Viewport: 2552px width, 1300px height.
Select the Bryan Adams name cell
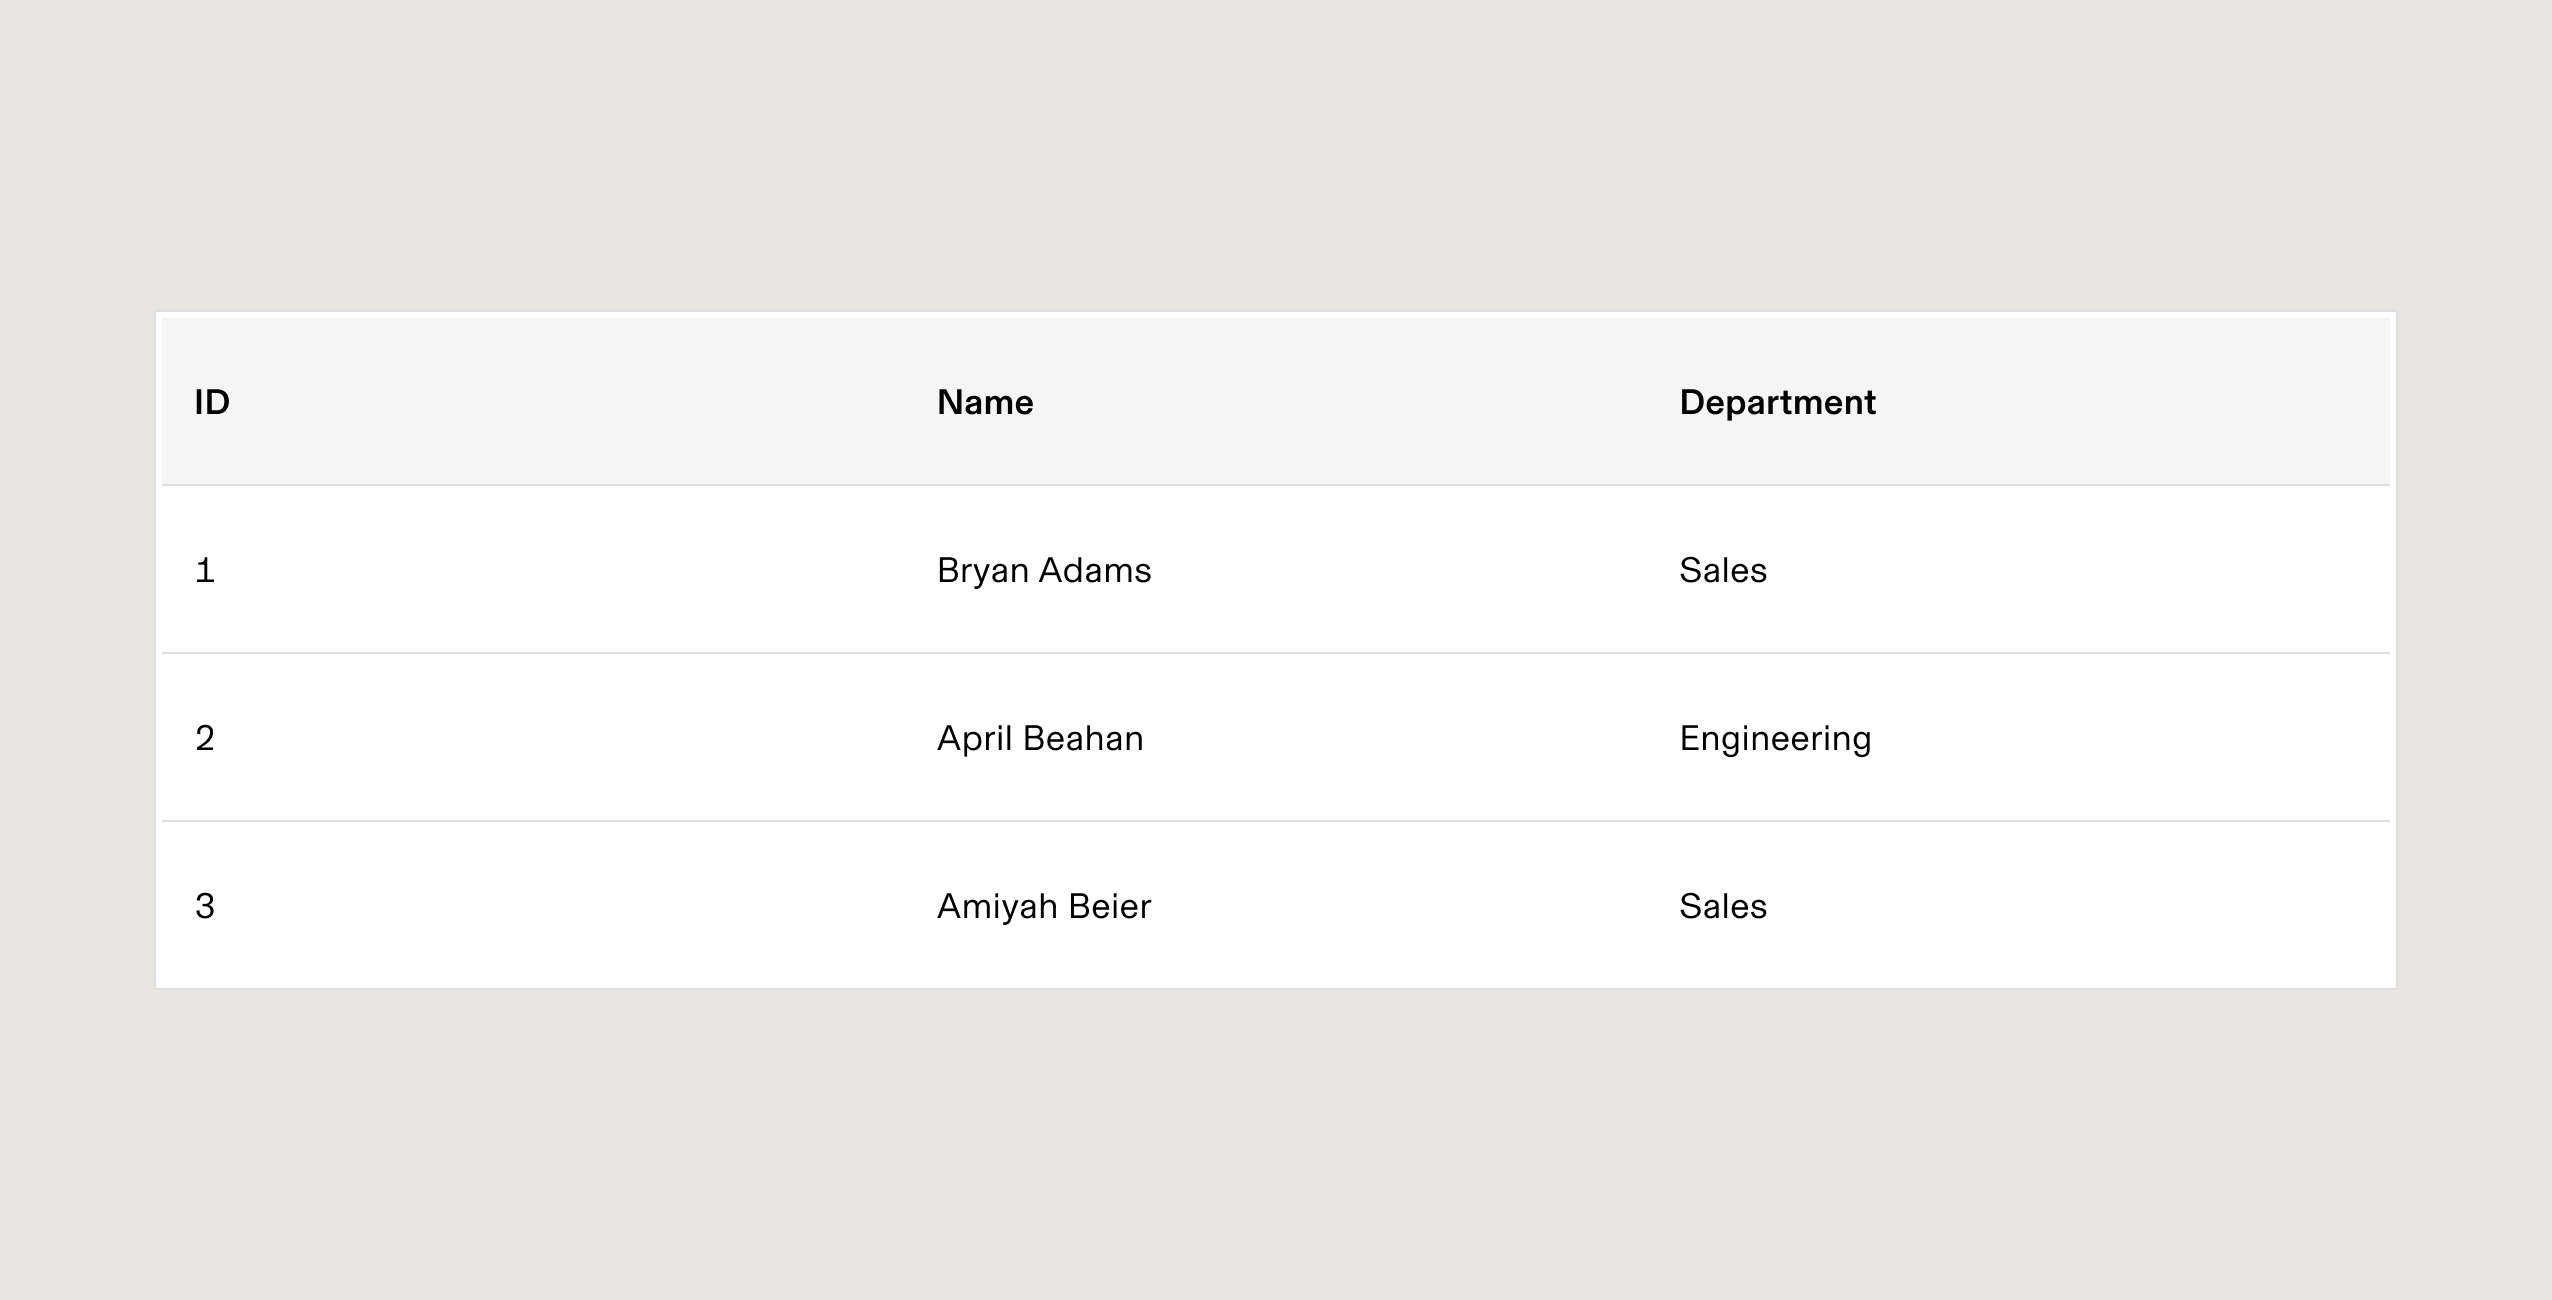click(x=1276, y=570)
